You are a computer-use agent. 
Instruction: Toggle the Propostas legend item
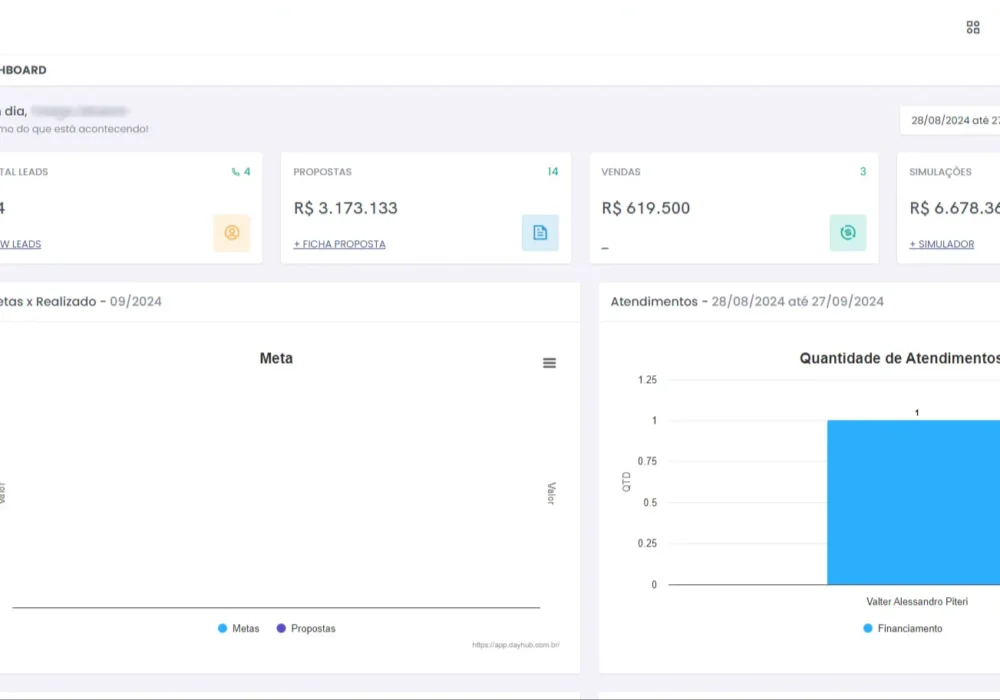pyautogui.click(x=306, y=628)
